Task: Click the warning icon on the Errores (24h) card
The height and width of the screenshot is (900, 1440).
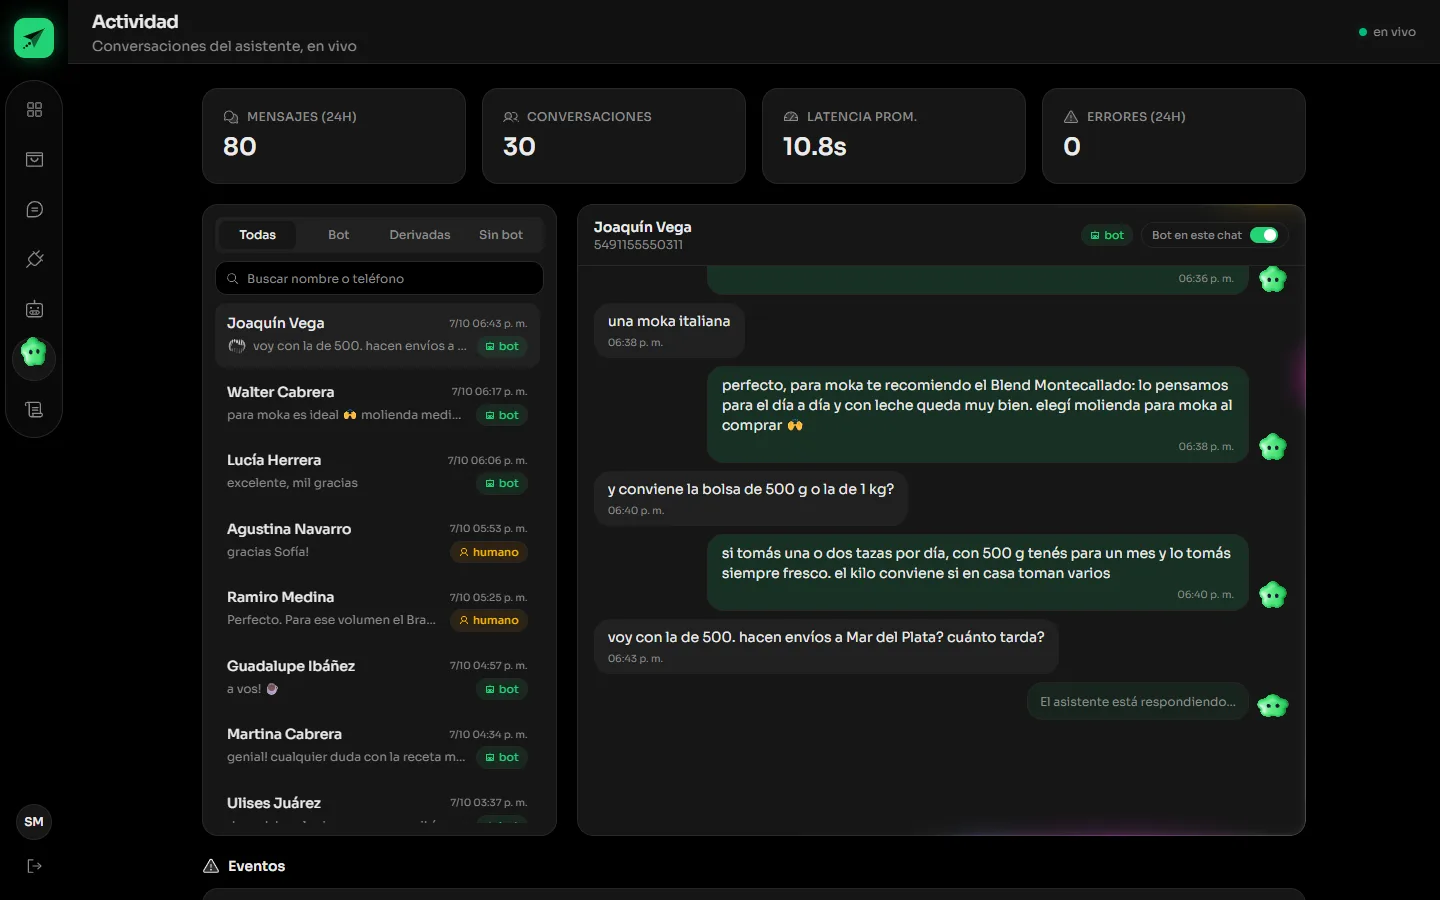Action: [x=1071, y=117]
